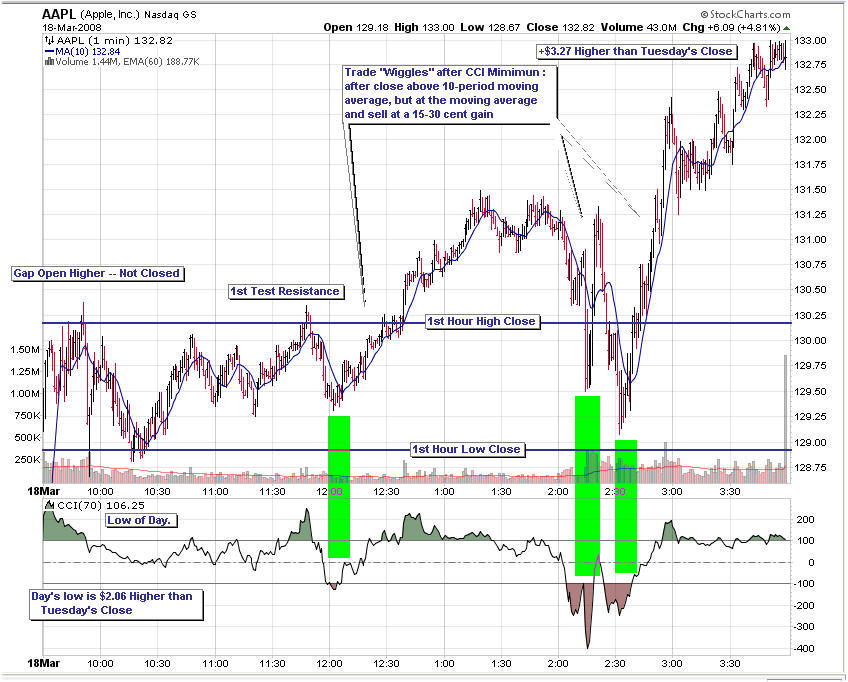
Task: Click the 128.75 price axis label
Action: click(810, 468)
